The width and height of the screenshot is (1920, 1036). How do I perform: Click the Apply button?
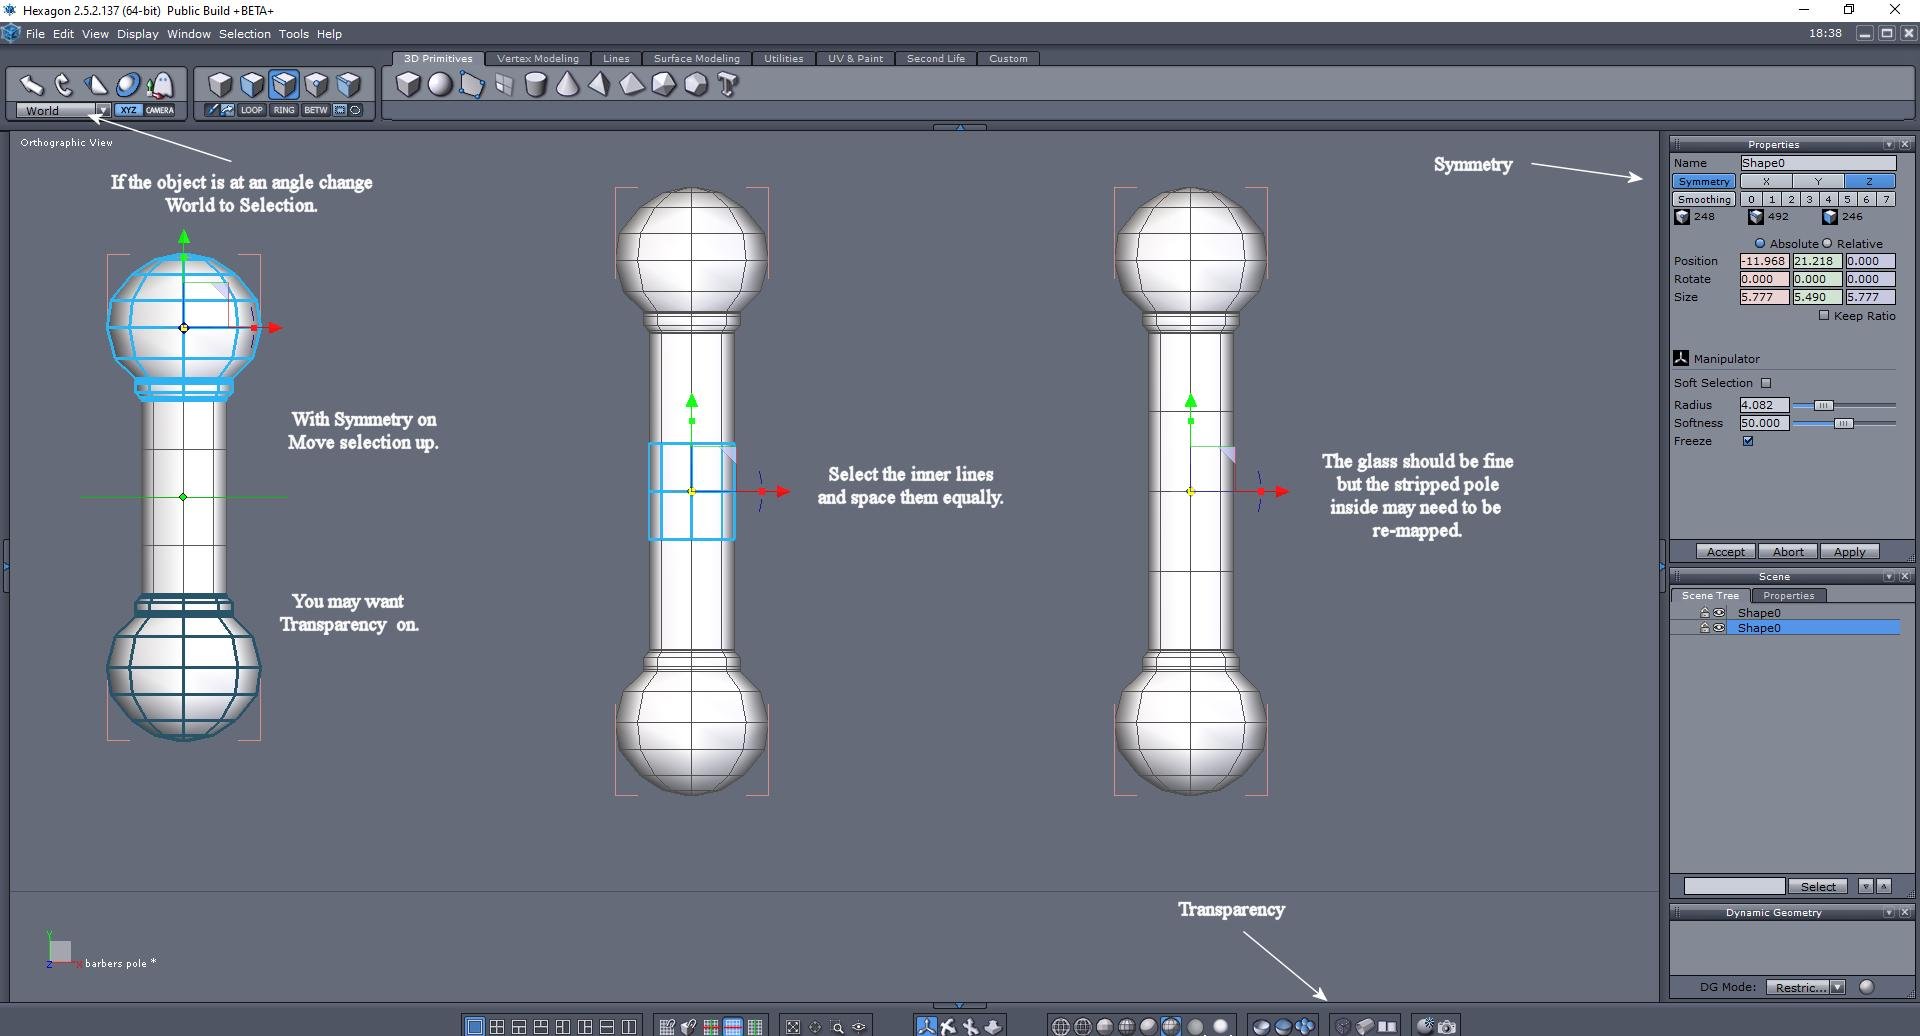[x=1850, y=552]
